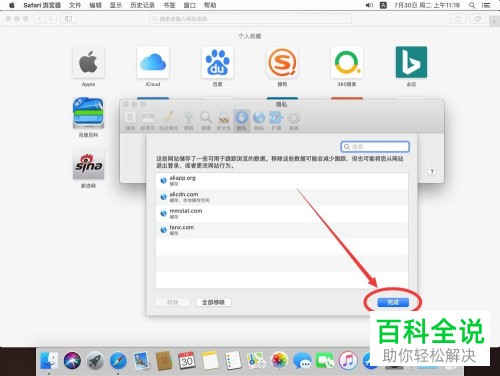Click the Safari address bar
The height and width of the screenshot is (376, 500).
(250, 19)
